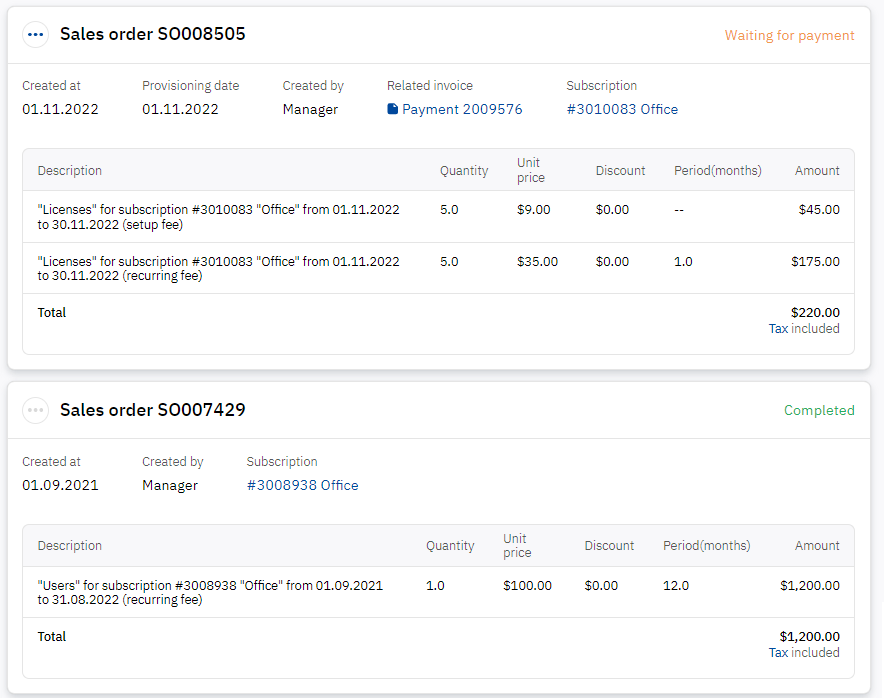Click the Tax link in SO008505 total

point(777,328)
